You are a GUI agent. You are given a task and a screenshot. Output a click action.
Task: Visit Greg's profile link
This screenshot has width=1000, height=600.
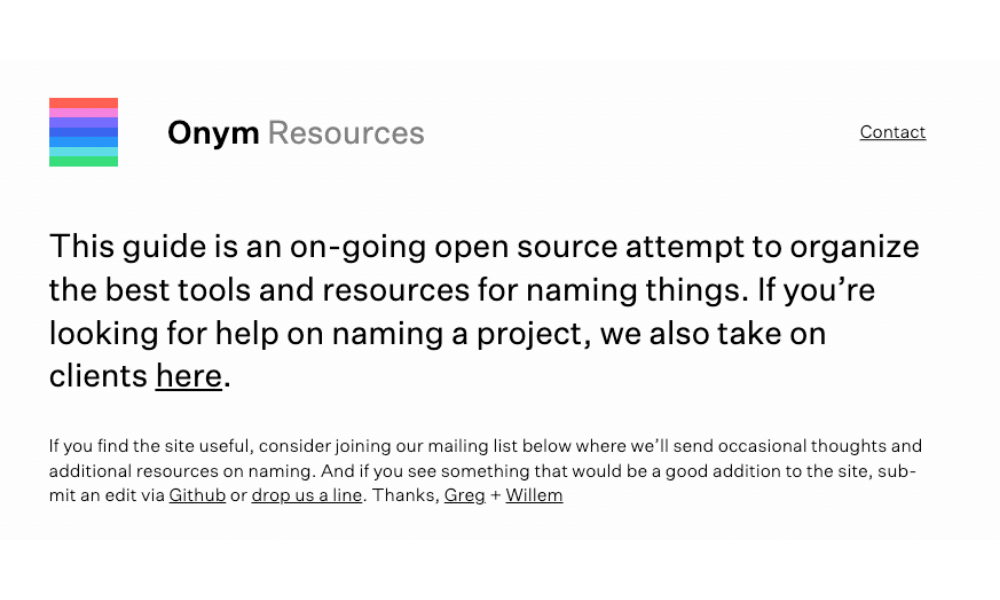pos(464,495)
